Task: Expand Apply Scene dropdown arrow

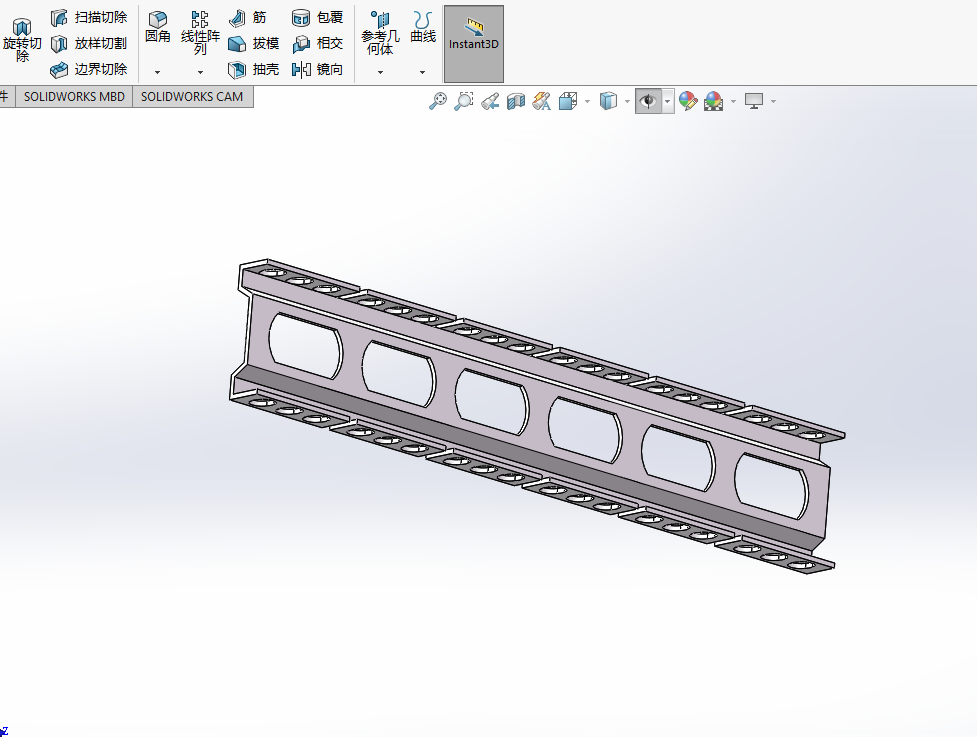Action: click(x=733, y=101)
